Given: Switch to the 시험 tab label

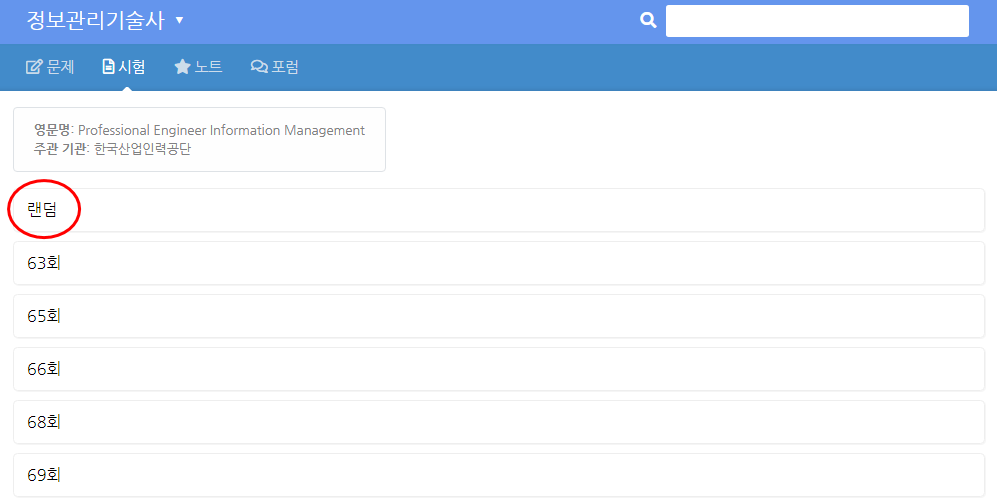Looking at the screenshot, I should [x=132, y=67].
